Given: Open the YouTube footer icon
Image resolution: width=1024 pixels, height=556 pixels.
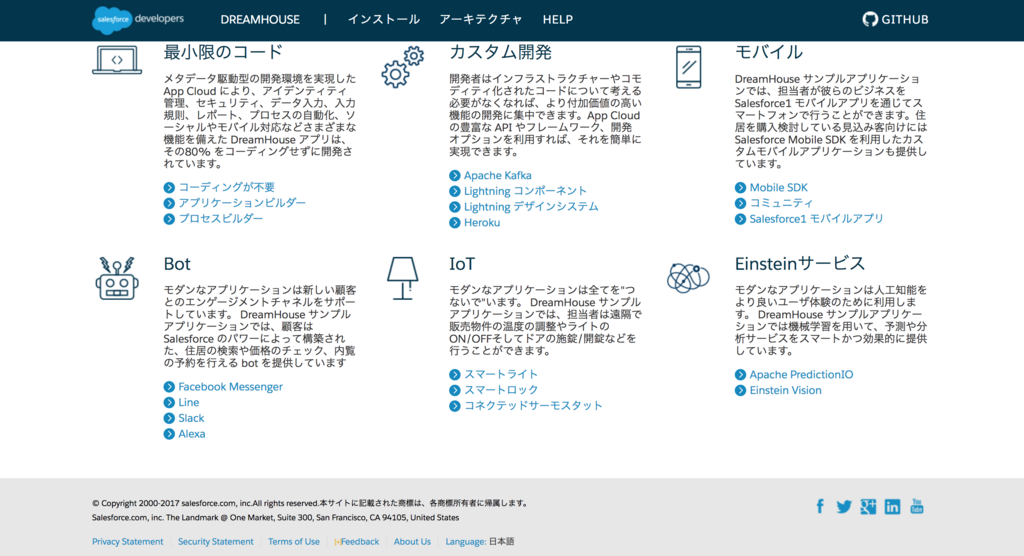Looking at the screenshot, I should (x=917, y=506).
